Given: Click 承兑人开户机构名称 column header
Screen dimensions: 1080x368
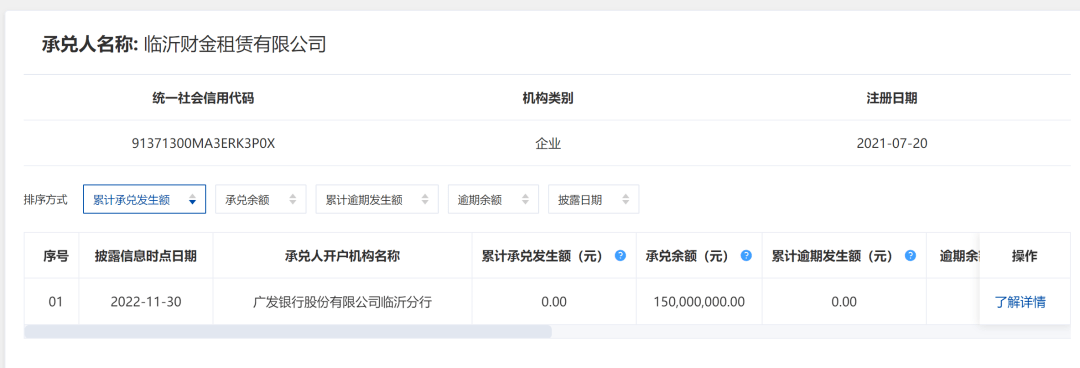Looking at the screenshot, I should pyautogui.click(x=342, y=256).
